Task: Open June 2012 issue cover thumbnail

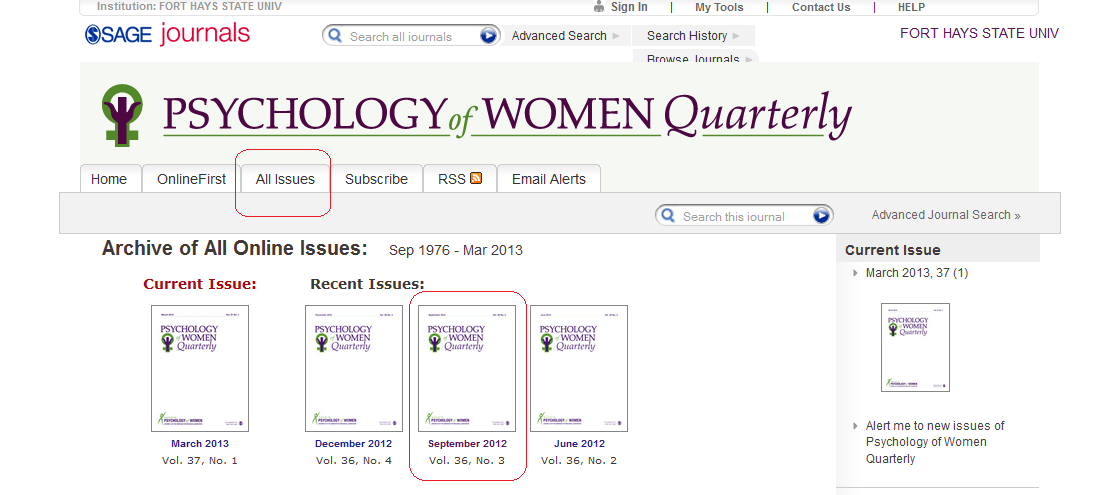Action: 579,368
